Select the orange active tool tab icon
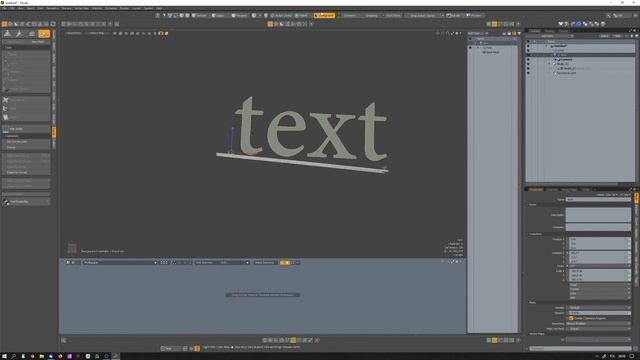Screen dimensions: 640x360 click(x=44, y=34)
